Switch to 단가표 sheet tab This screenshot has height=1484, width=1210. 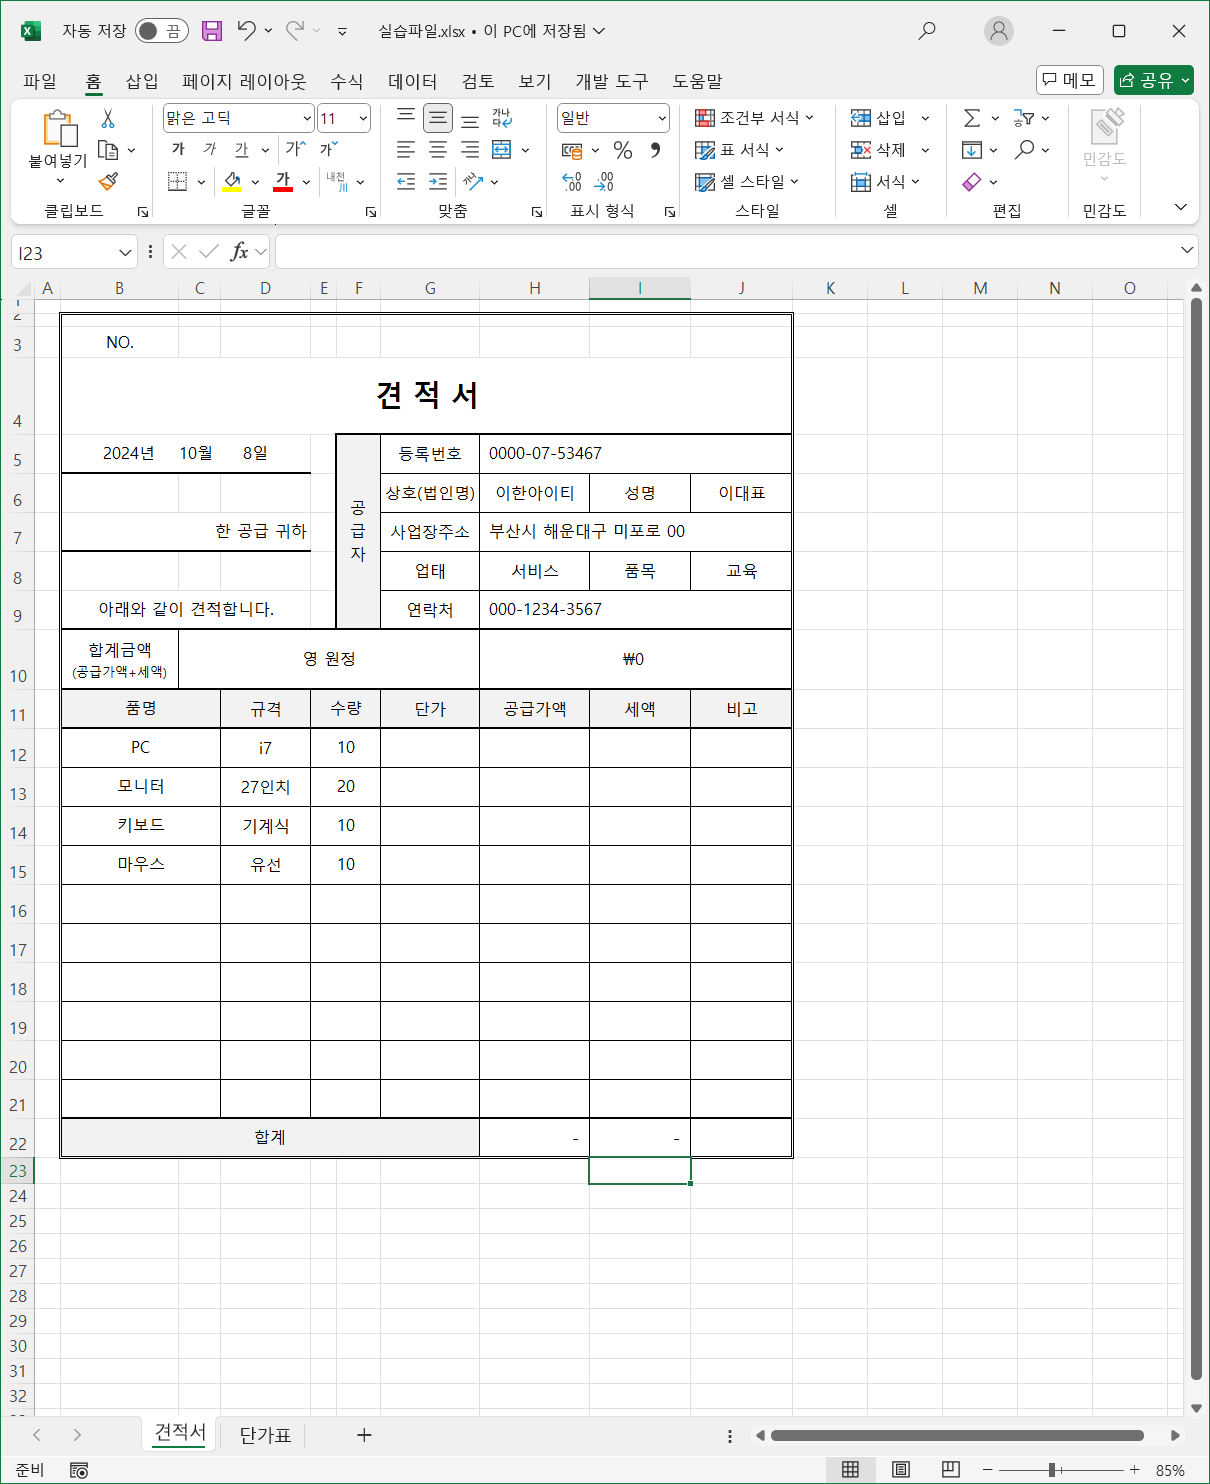click(265, 1435)
